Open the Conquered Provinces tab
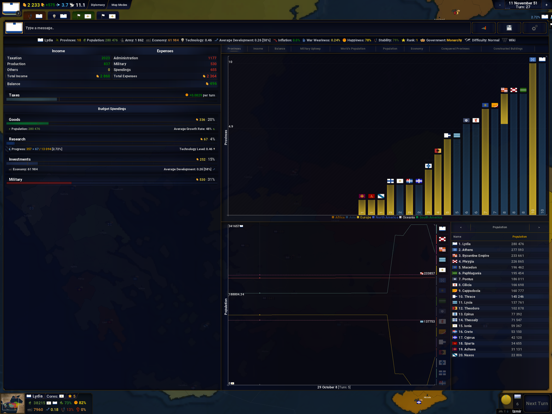This screenshot has width=552, height=414. pos(455,49)
